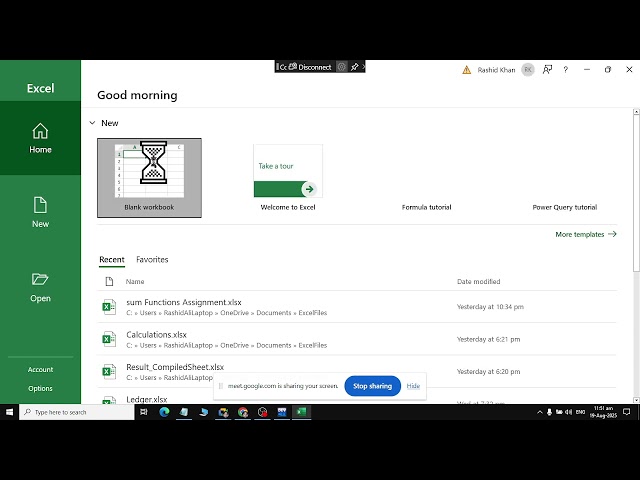The height and width of the screenshot is (480, 640).
Task: Switch to the Recent tab
Action: (x=112, y=260)
